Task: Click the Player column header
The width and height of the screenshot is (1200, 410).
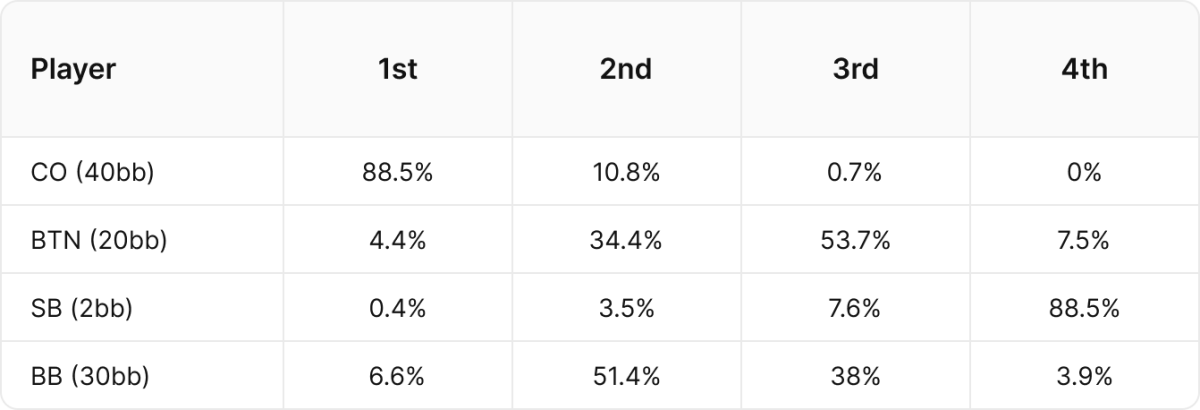Action: [x=73, y=69]
